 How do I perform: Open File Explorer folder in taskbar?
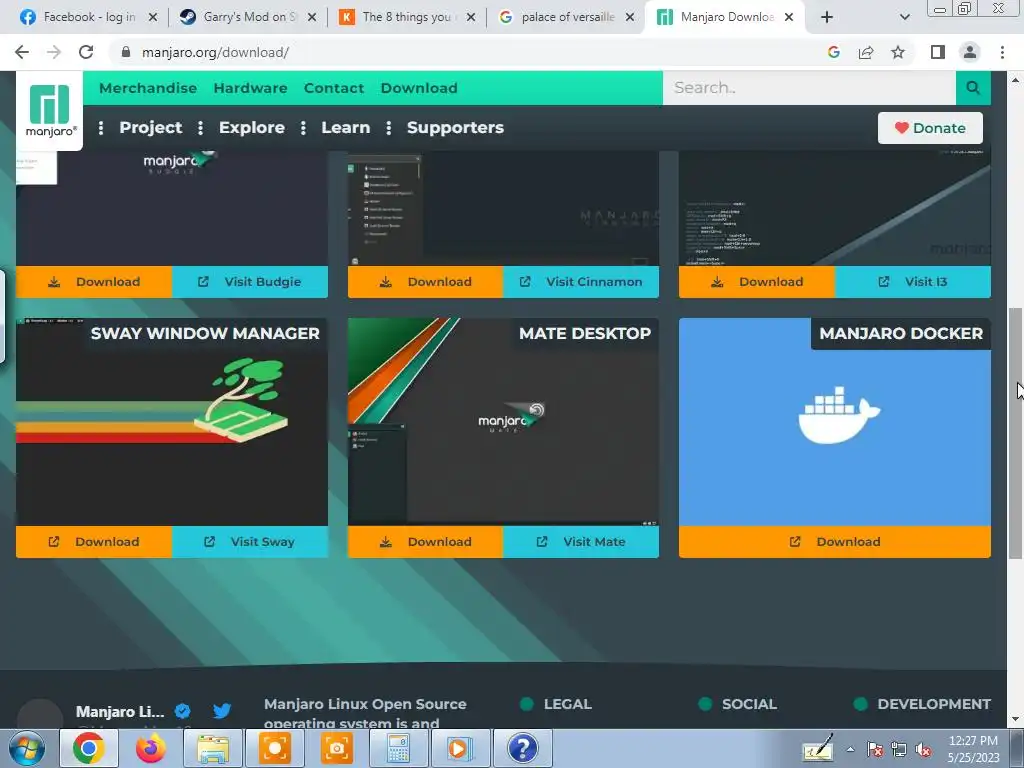213,748
